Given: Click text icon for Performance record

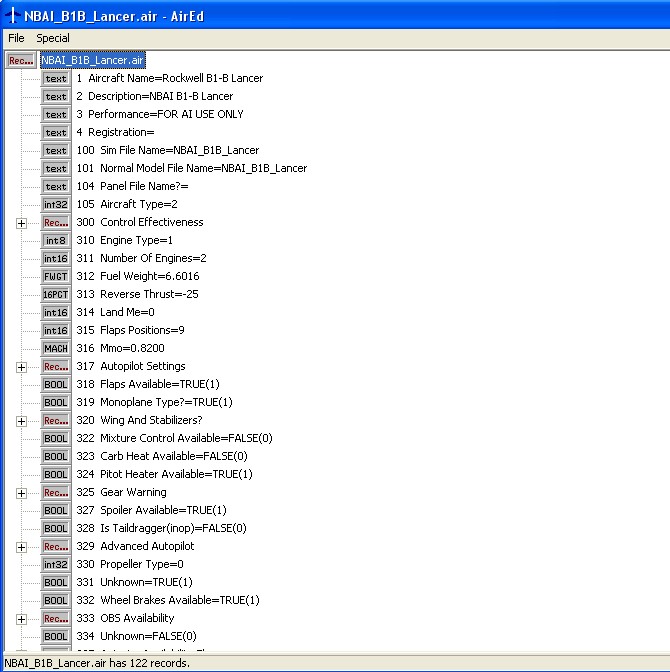Looking at the screenshot, I should pyautogui.click(x=56, y=114).
